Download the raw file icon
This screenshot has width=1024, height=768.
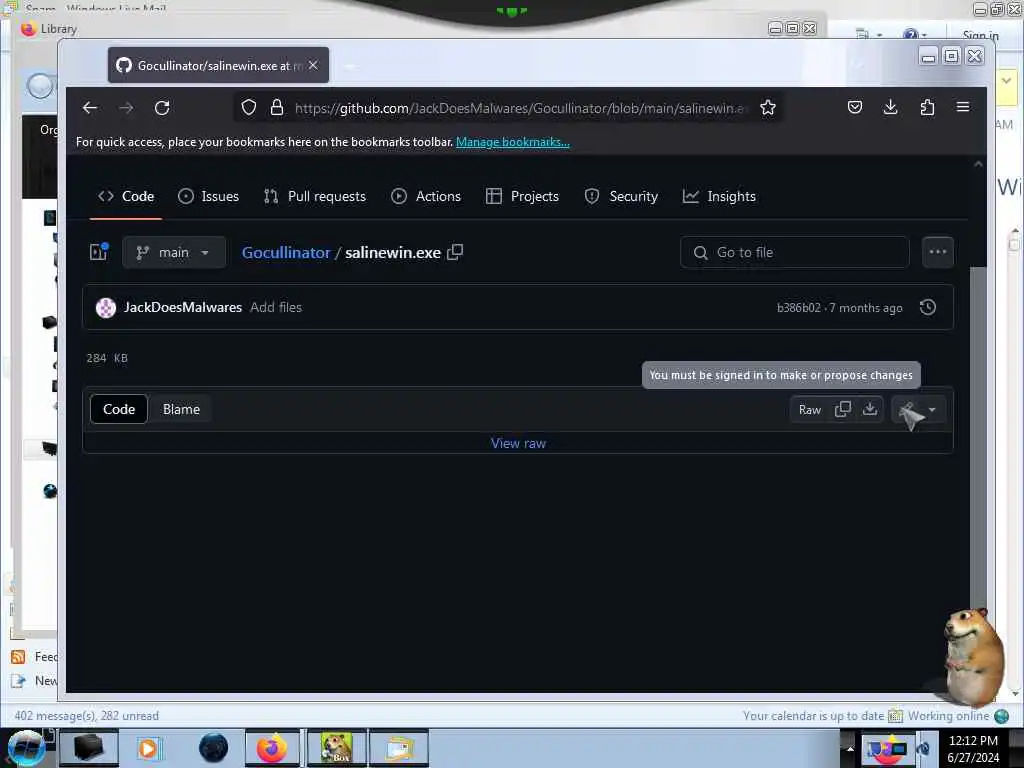coord(870,409)
